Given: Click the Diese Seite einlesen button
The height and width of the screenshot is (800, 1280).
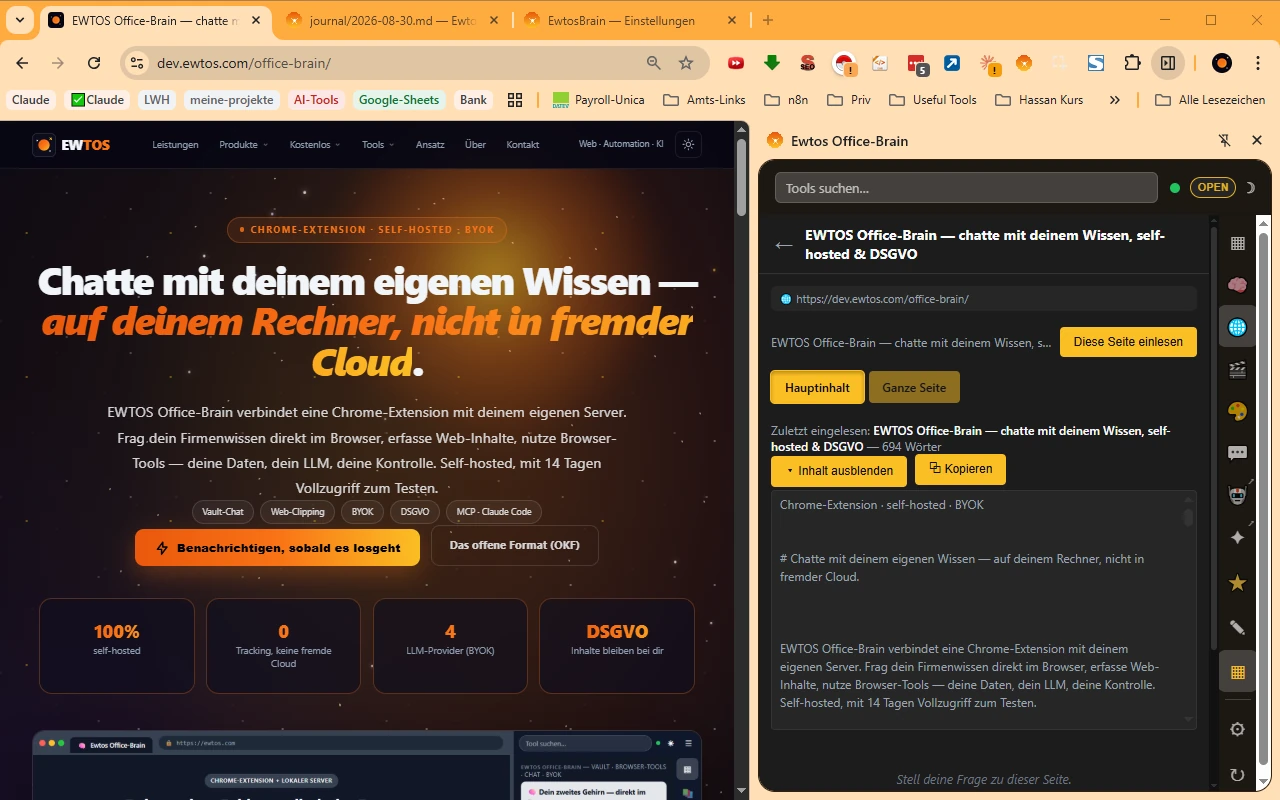Looking at the screenshot, I should [x=1128, y=342].
